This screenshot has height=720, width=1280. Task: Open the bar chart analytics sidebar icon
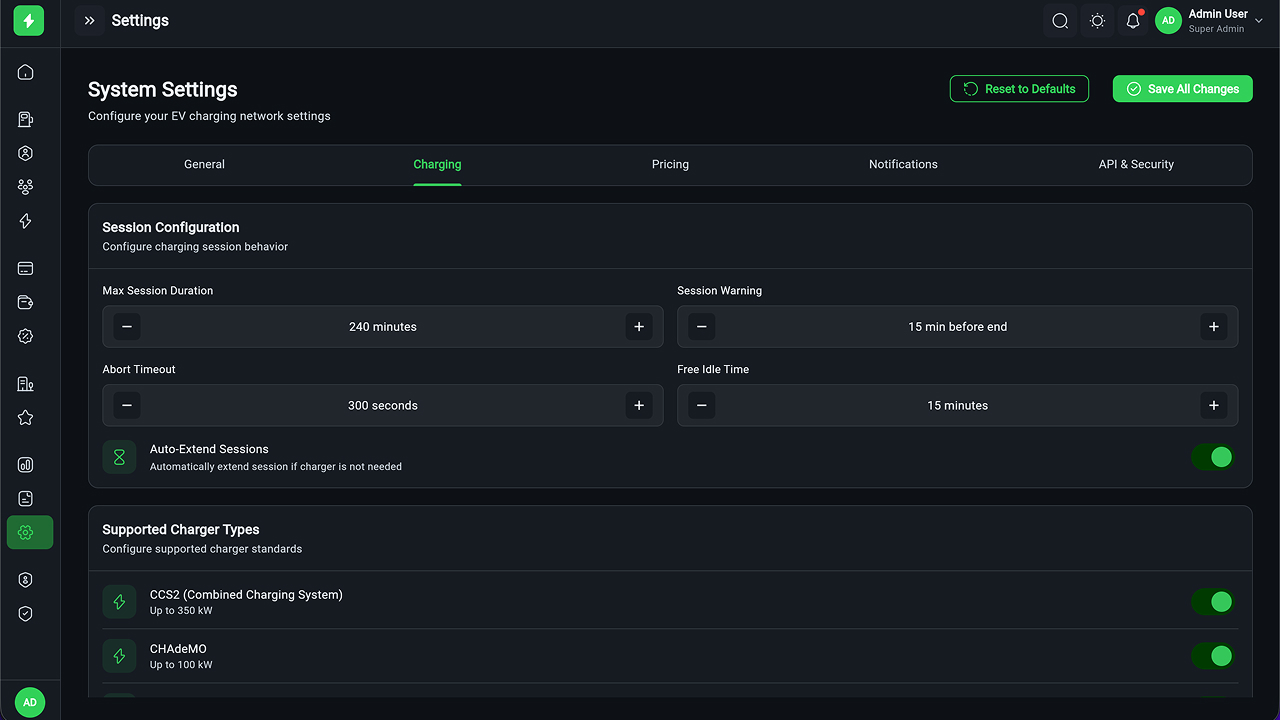26,465
